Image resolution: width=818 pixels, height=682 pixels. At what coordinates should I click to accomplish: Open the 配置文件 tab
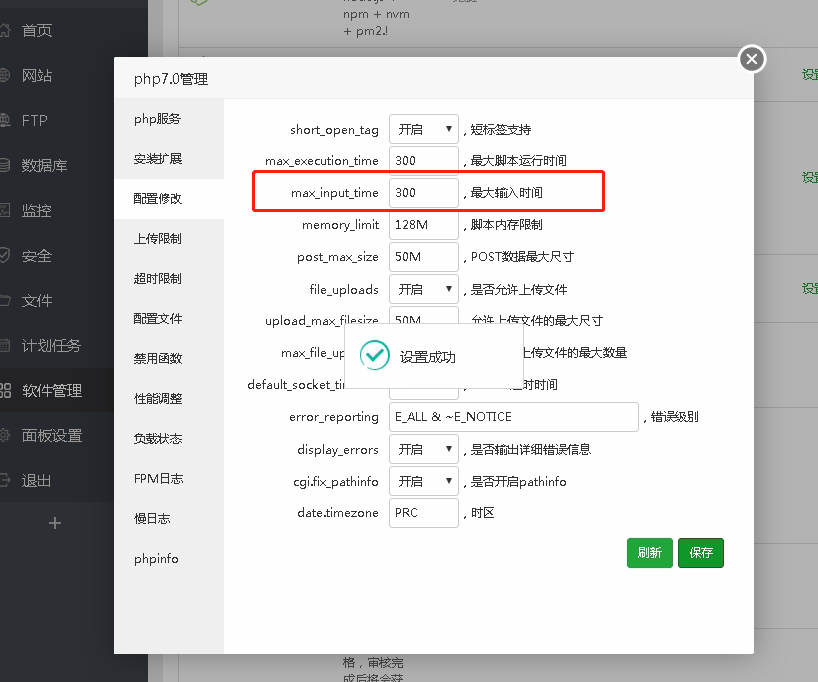(169, 319)
